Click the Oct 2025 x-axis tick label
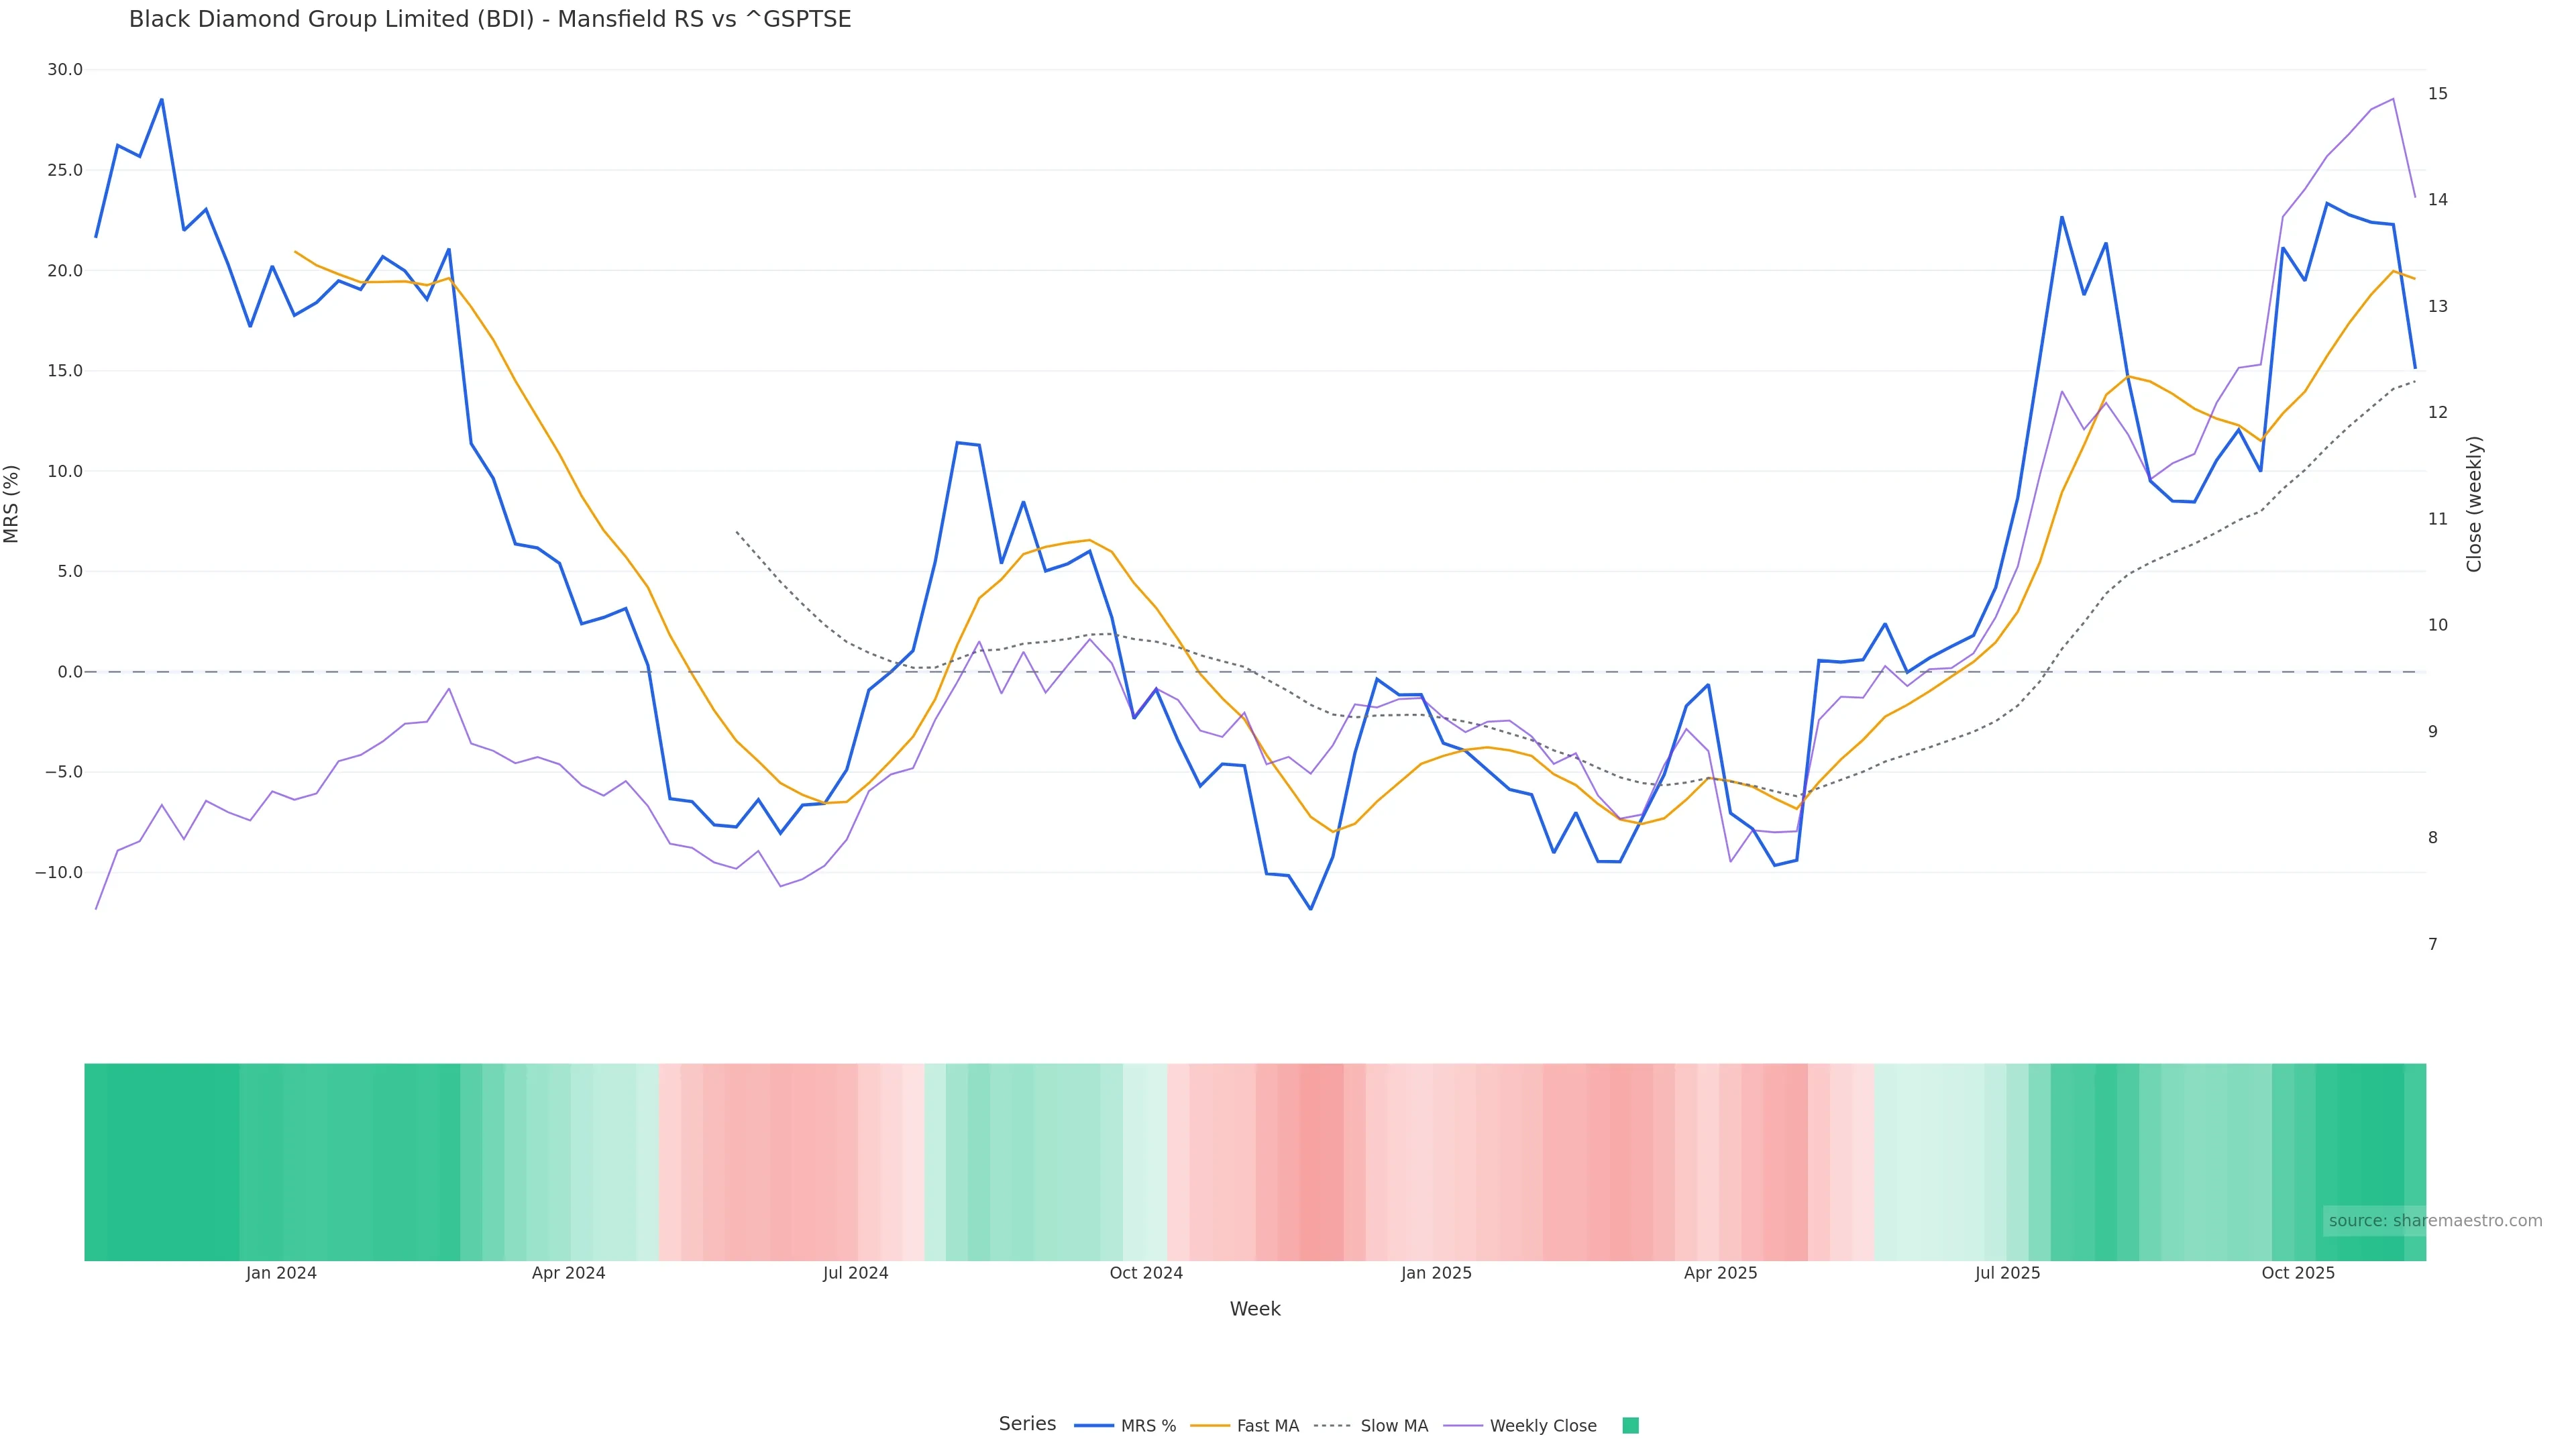 2298,1273
